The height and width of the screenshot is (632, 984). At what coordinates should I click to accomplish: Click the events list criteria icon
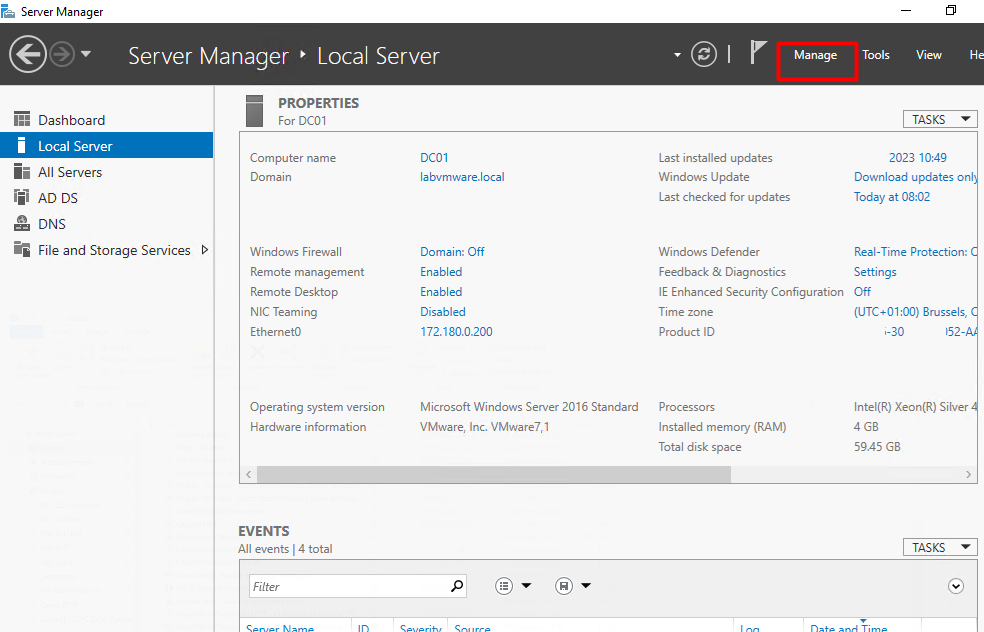tap(504, 586)
